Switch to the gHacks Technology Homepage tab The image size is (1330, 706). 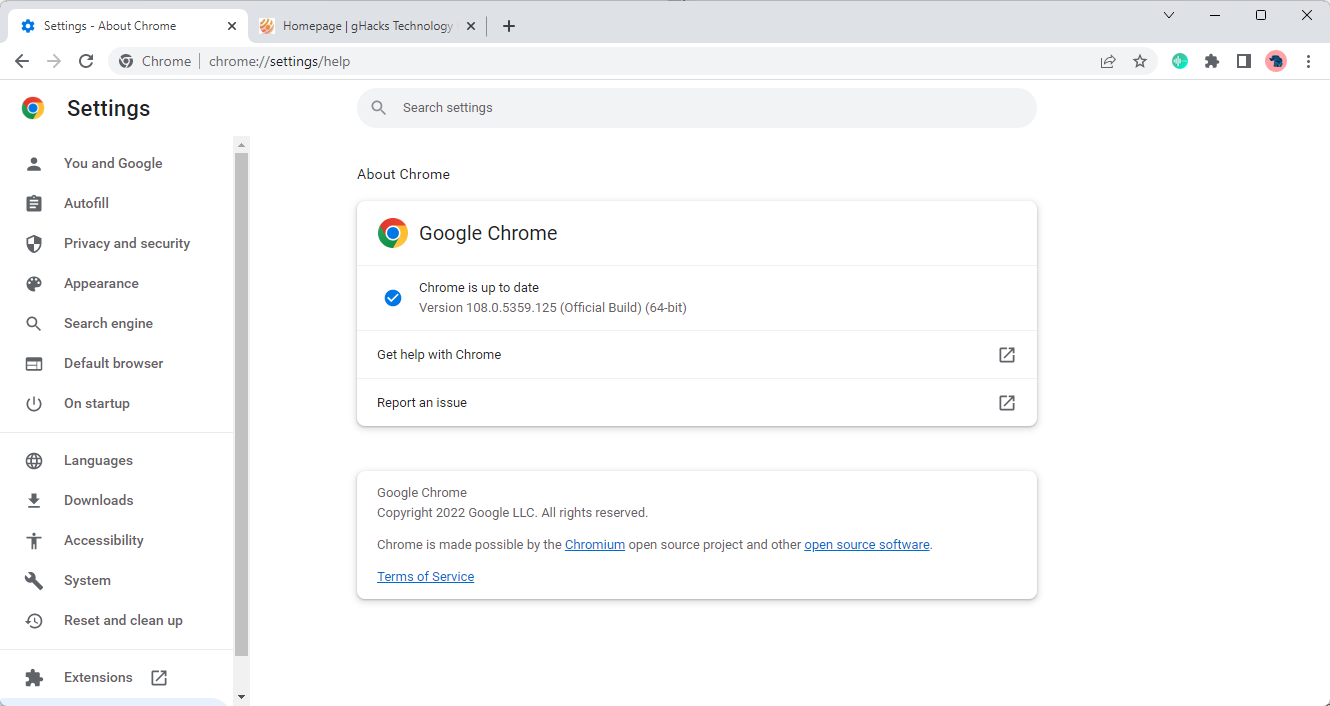click(368, 26)
